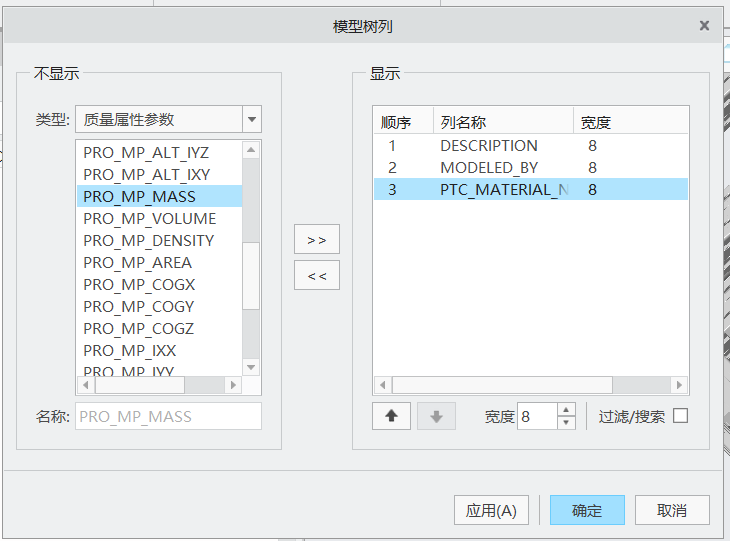Cancel with the 取消 button
Screen dimensions: 730x541
672,510
